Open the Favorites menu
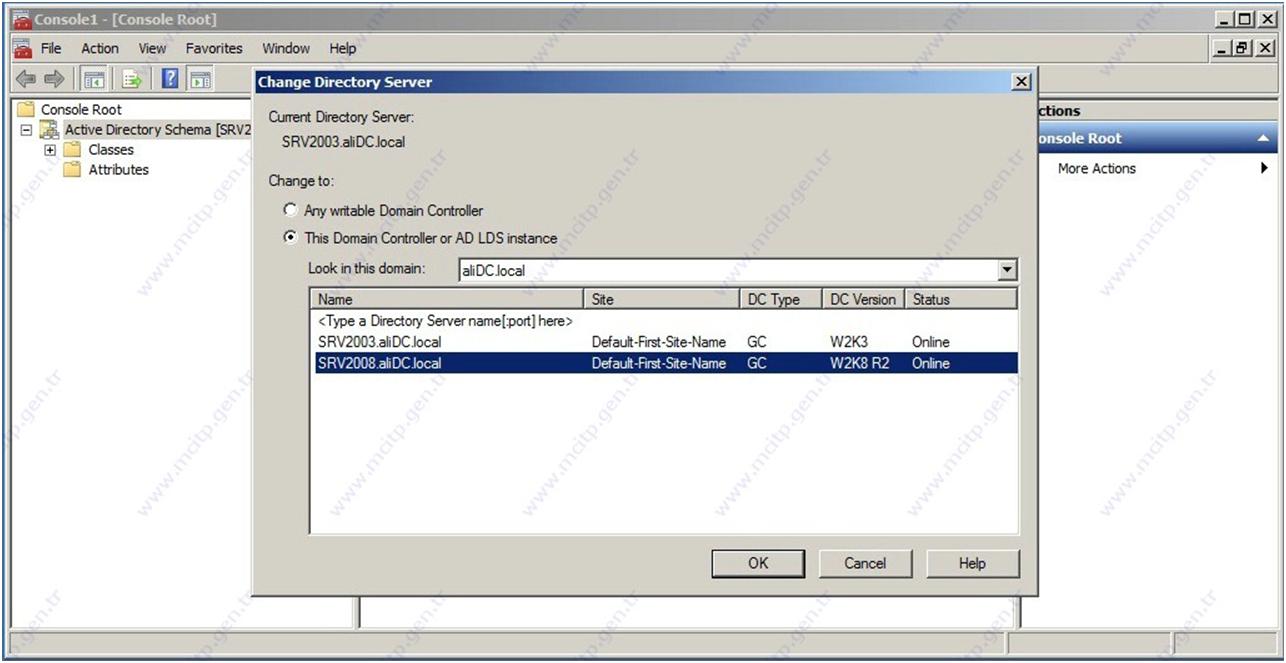Viewport: 1286px width, 663px height. (214, 48)
